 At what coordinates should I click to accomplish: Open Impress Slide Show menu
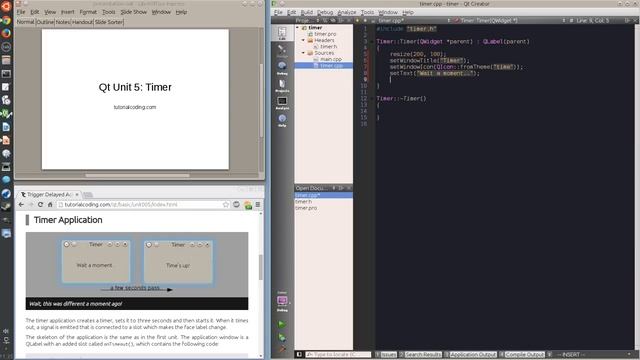(x=133, y=12)
